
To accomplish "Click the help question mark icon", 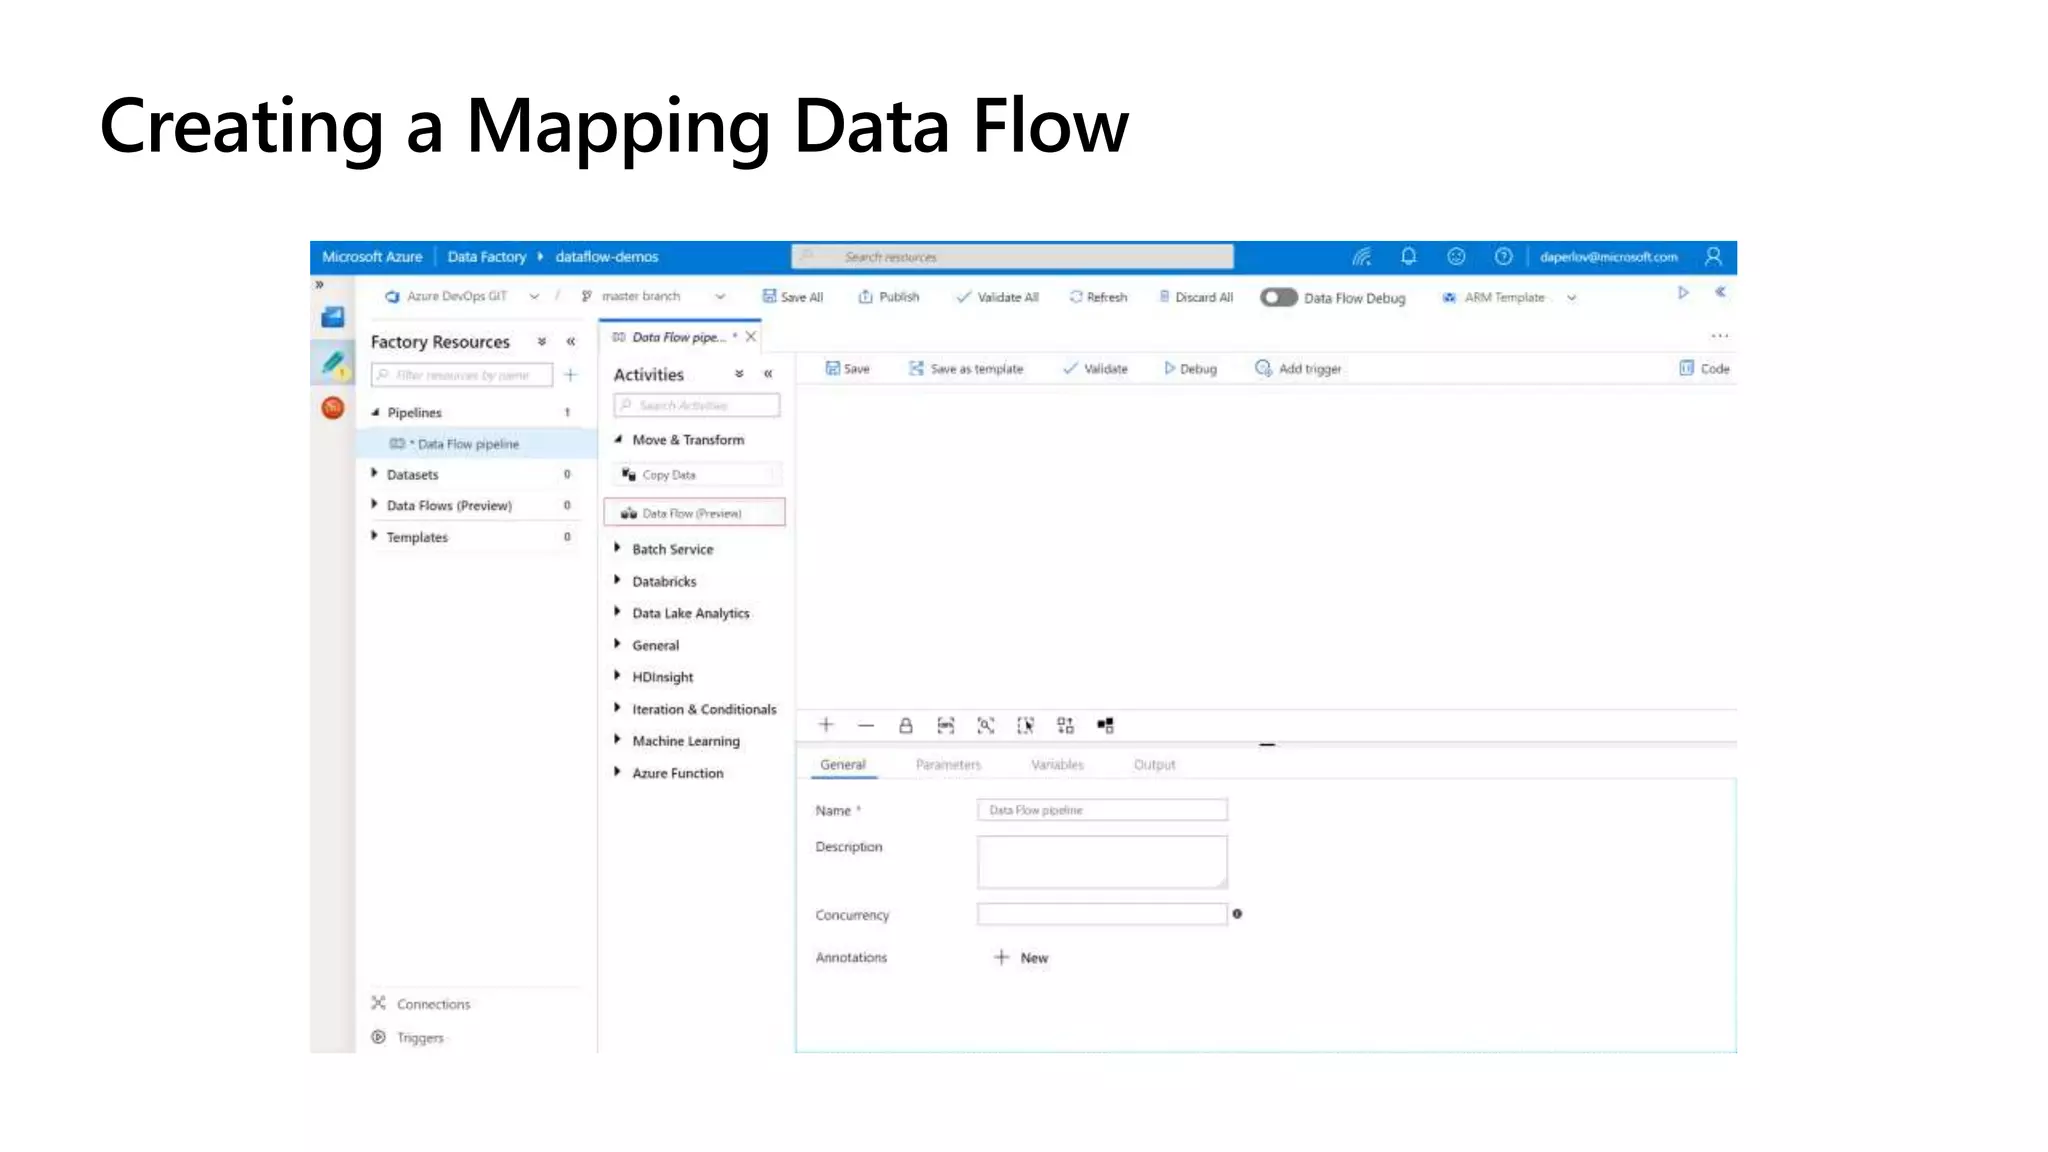I will coord(1503,257).
